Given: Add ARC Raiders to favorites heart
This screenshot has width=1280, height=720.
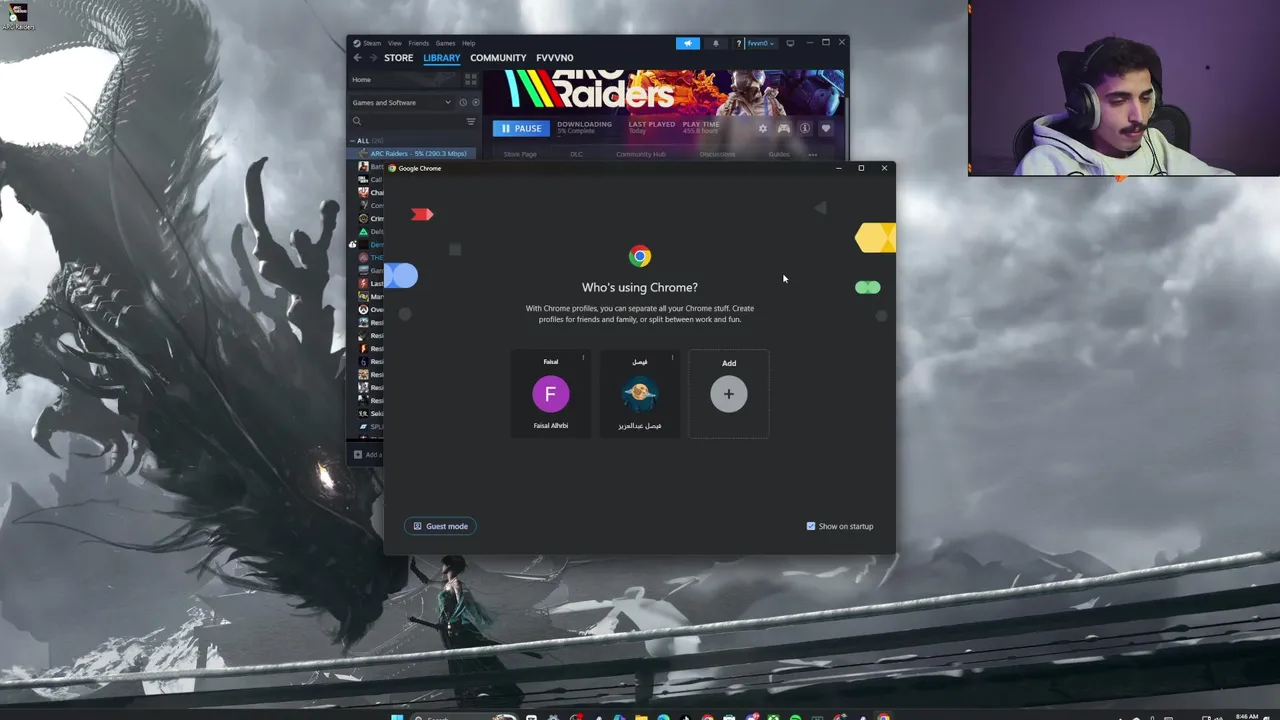Looking at the screenshot, I should [x=825, y=128].
